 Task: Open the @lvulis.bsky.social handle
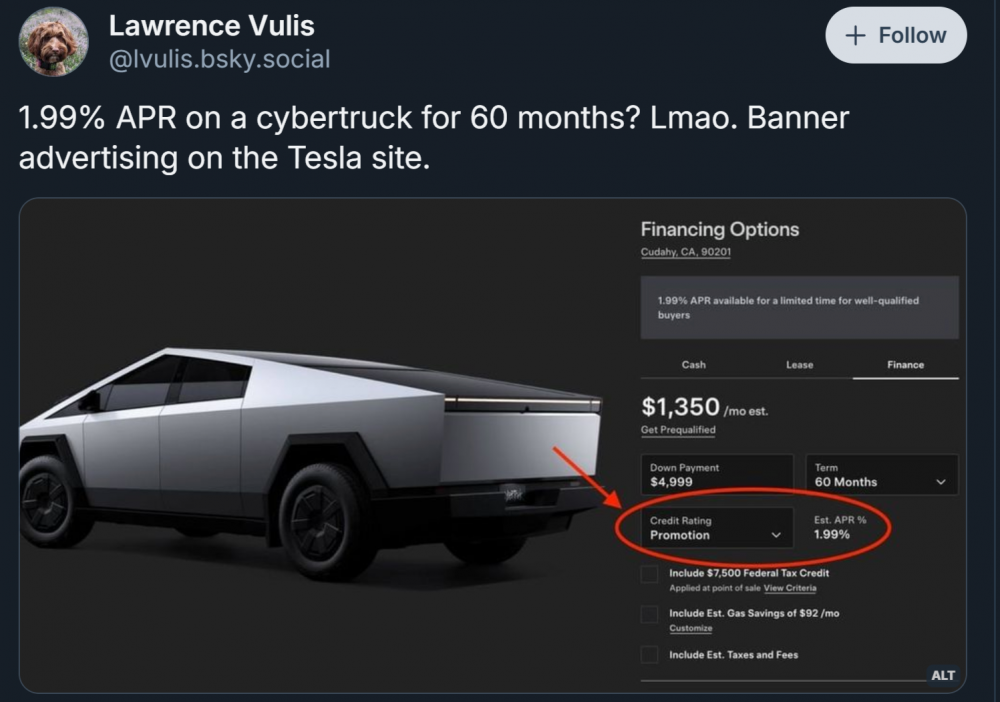219,59
